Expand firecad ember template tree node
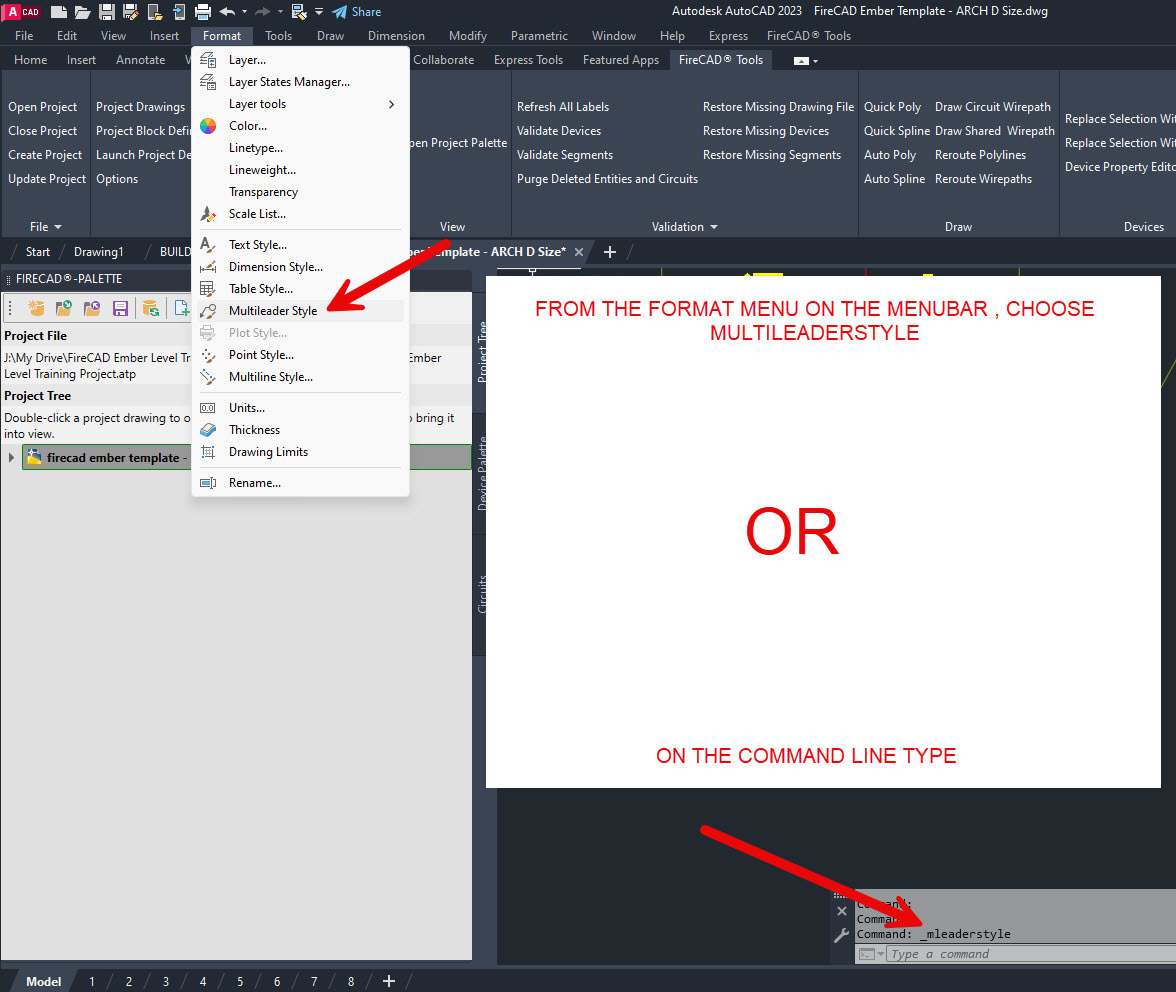This screenshot has height=992, width=1176. coord(10,457)
